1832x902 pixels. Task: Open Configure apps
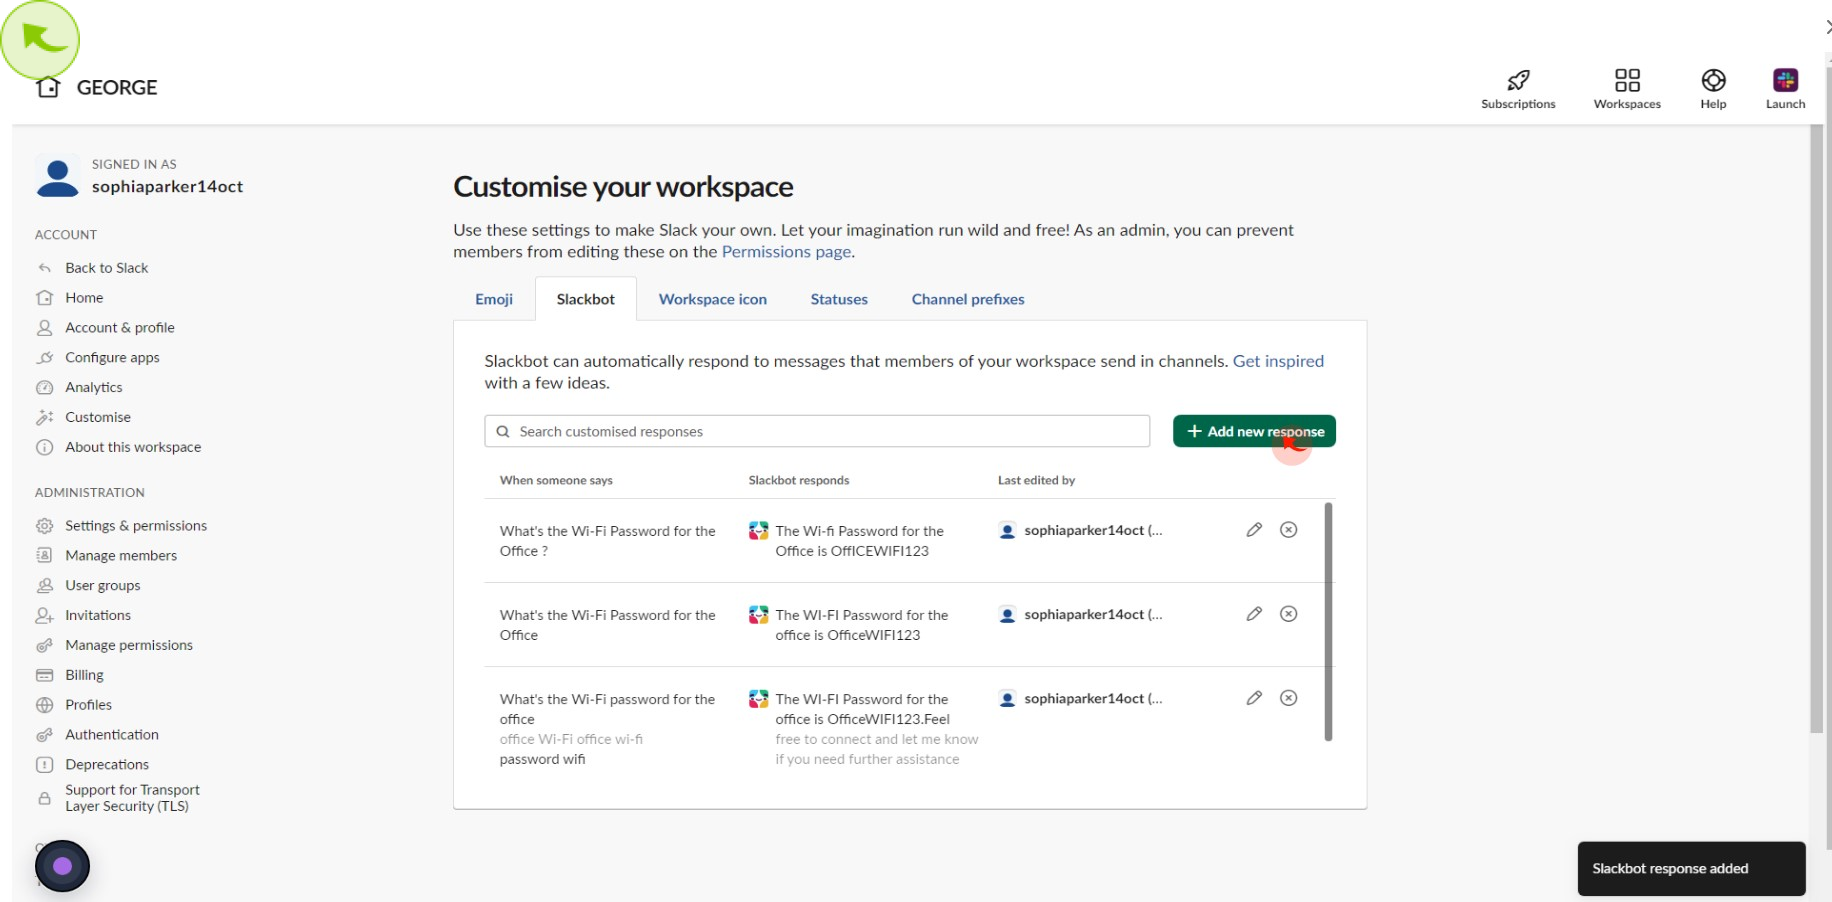click(x=112, y=358)
